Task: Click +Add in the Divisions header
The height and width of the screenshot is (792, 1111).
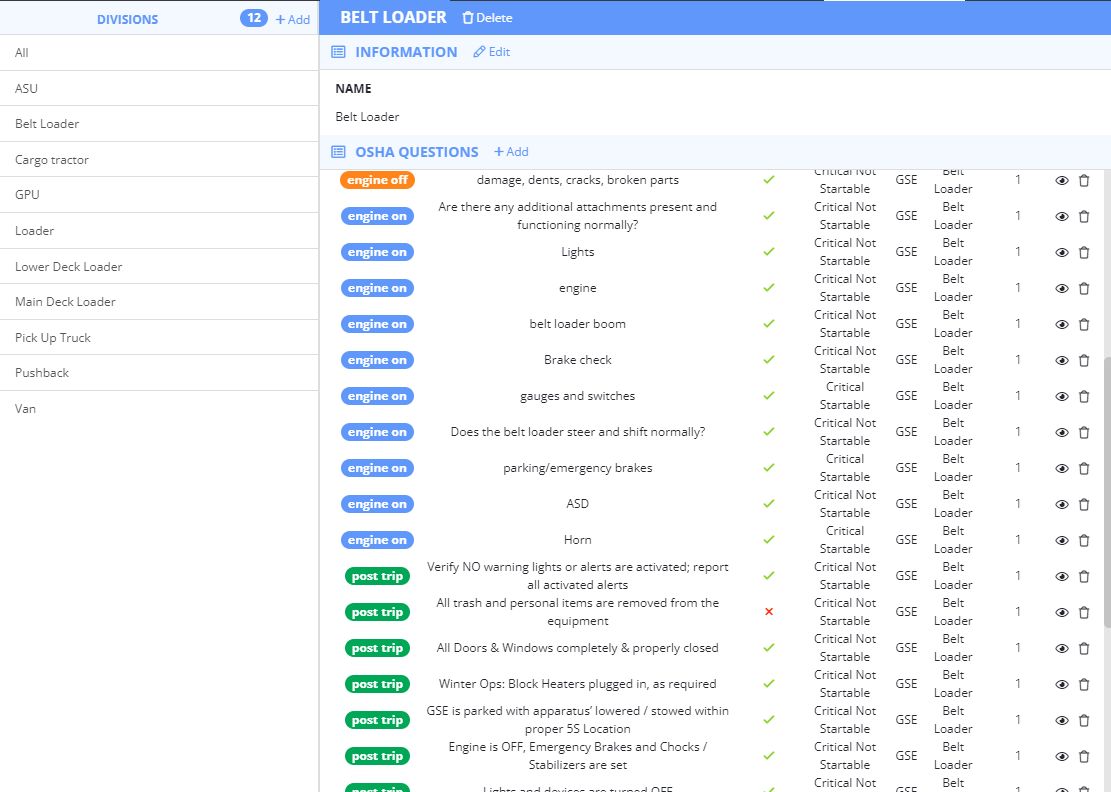Action: [292, 18]
